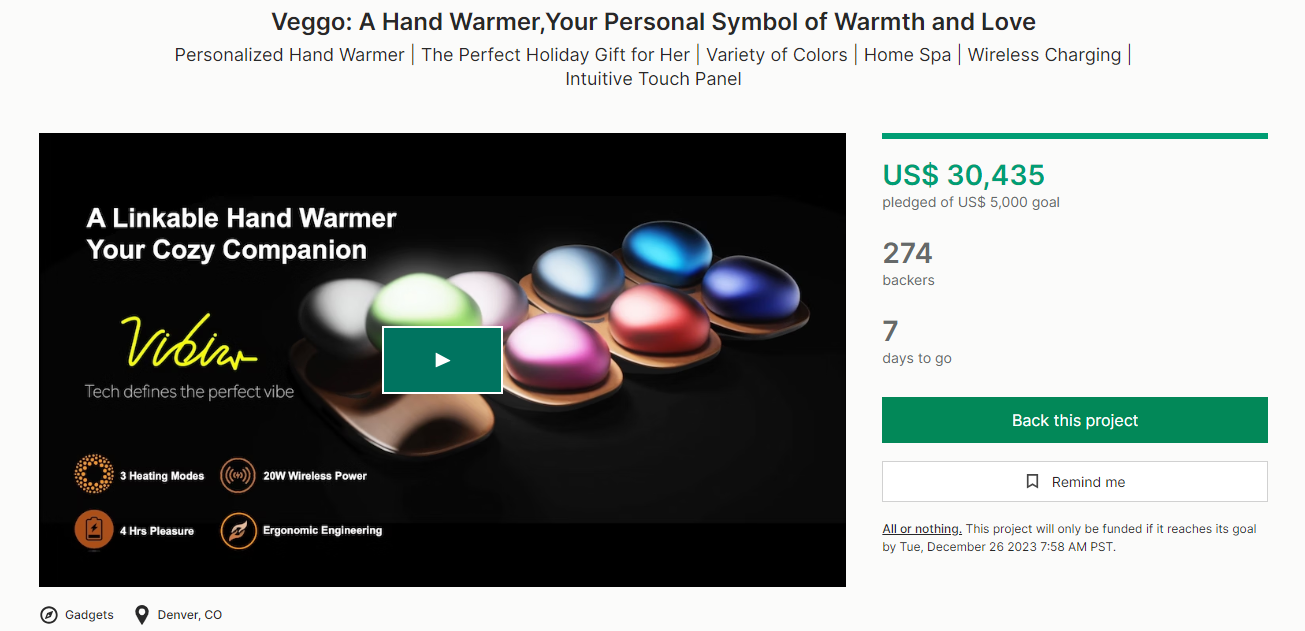Play the Veggo campaign video
Image resolution: width=1305 pixels, height=631 pixels.
click(x=442, y=360)
